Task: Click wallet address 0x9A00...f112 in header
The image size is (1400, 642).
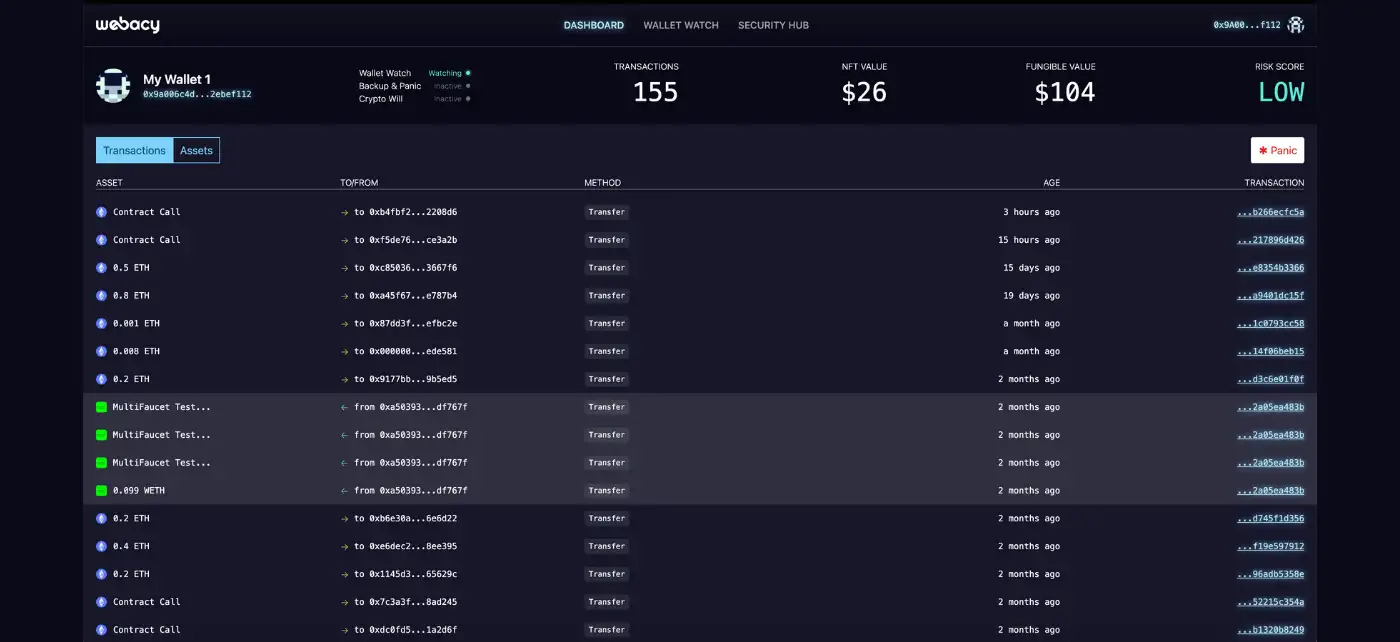Action: pyautogui.click(x=1246, y=25)
